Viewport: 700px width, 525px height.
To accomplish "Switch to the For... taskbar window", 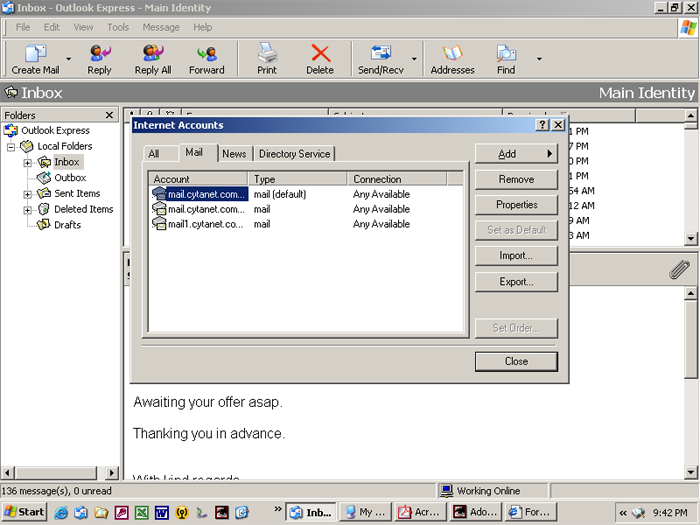I will (530, 512).
